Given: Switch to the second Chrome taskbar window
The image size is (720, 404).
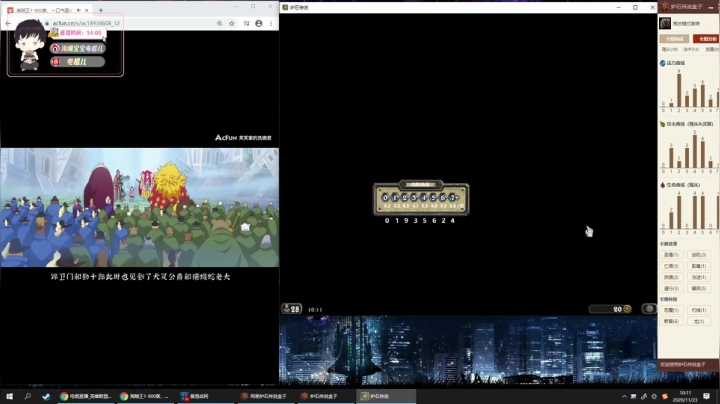Looking at the screenshot, I should pos(145,396).
